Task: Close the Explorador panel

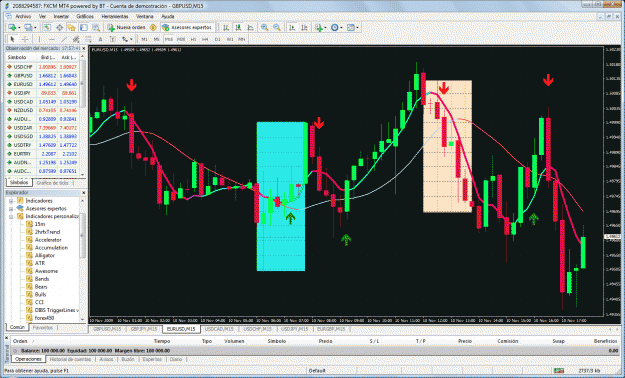Action: pyautogui.click(x=83, y=193)
